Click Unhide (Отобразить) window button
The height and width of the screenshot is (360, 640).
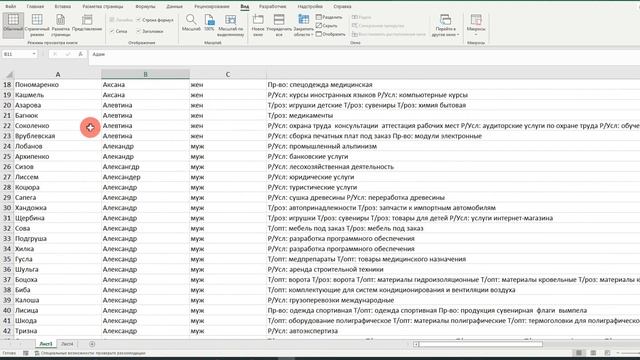click(x=331, y=34)
